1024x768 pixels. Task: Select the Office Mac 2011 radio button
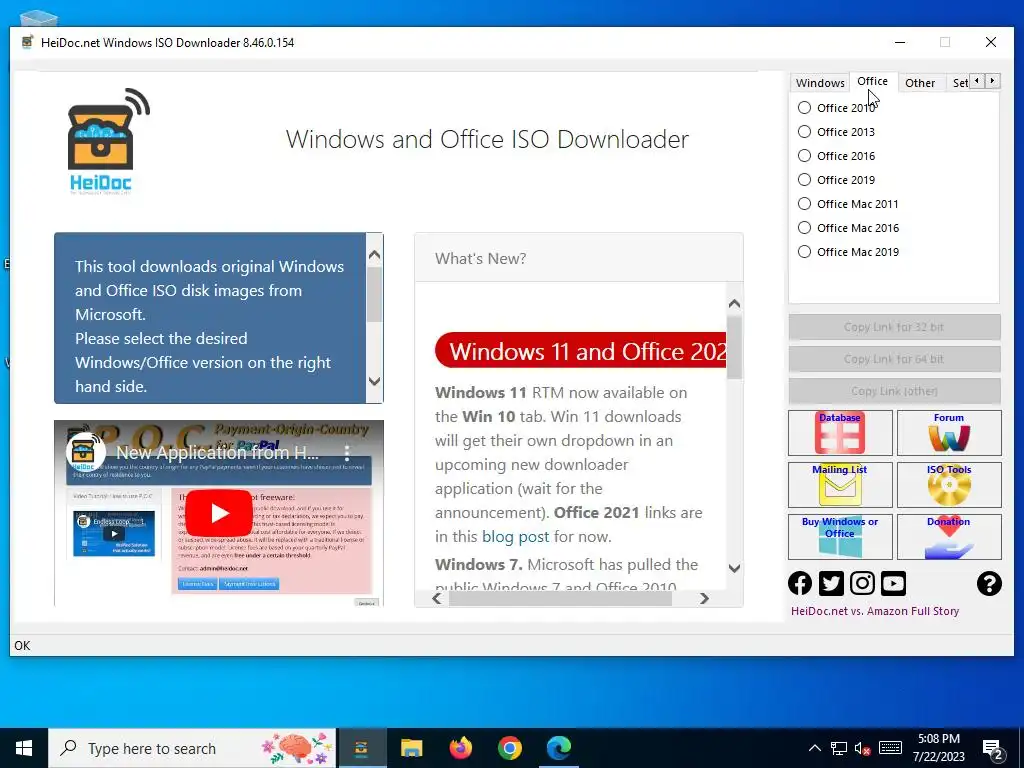click(x=805, y=203)
